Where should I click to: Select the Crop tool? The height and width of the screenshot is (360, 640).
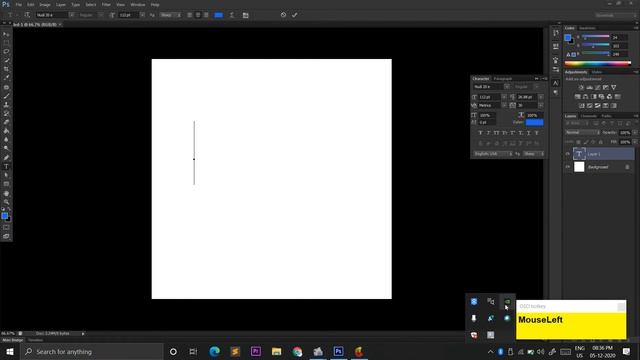[x=6, y=69]
